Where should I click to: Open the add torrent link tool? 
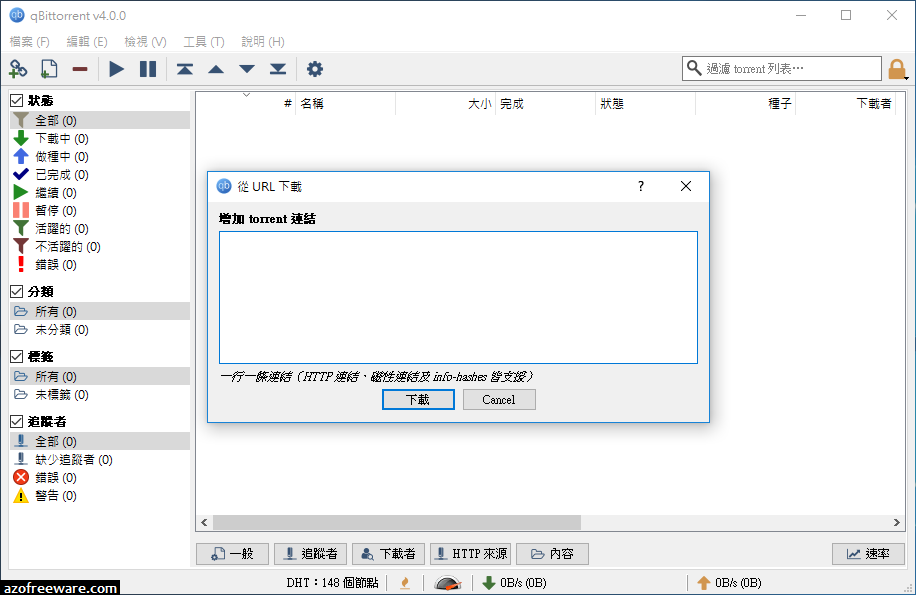click(18, 68)
